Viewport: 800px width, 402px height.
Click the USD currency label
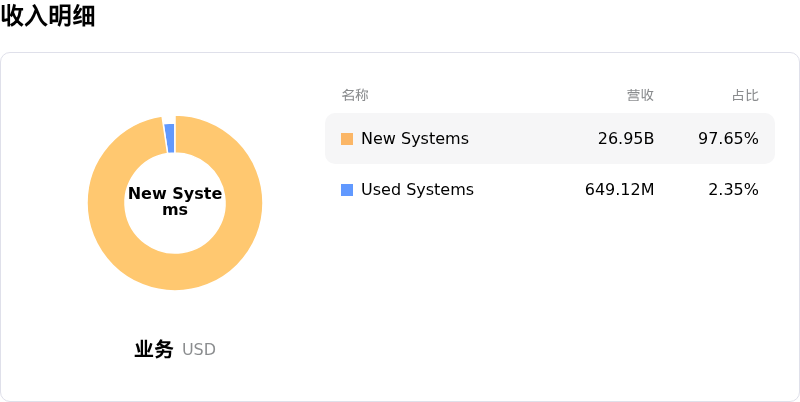(199, 350)
